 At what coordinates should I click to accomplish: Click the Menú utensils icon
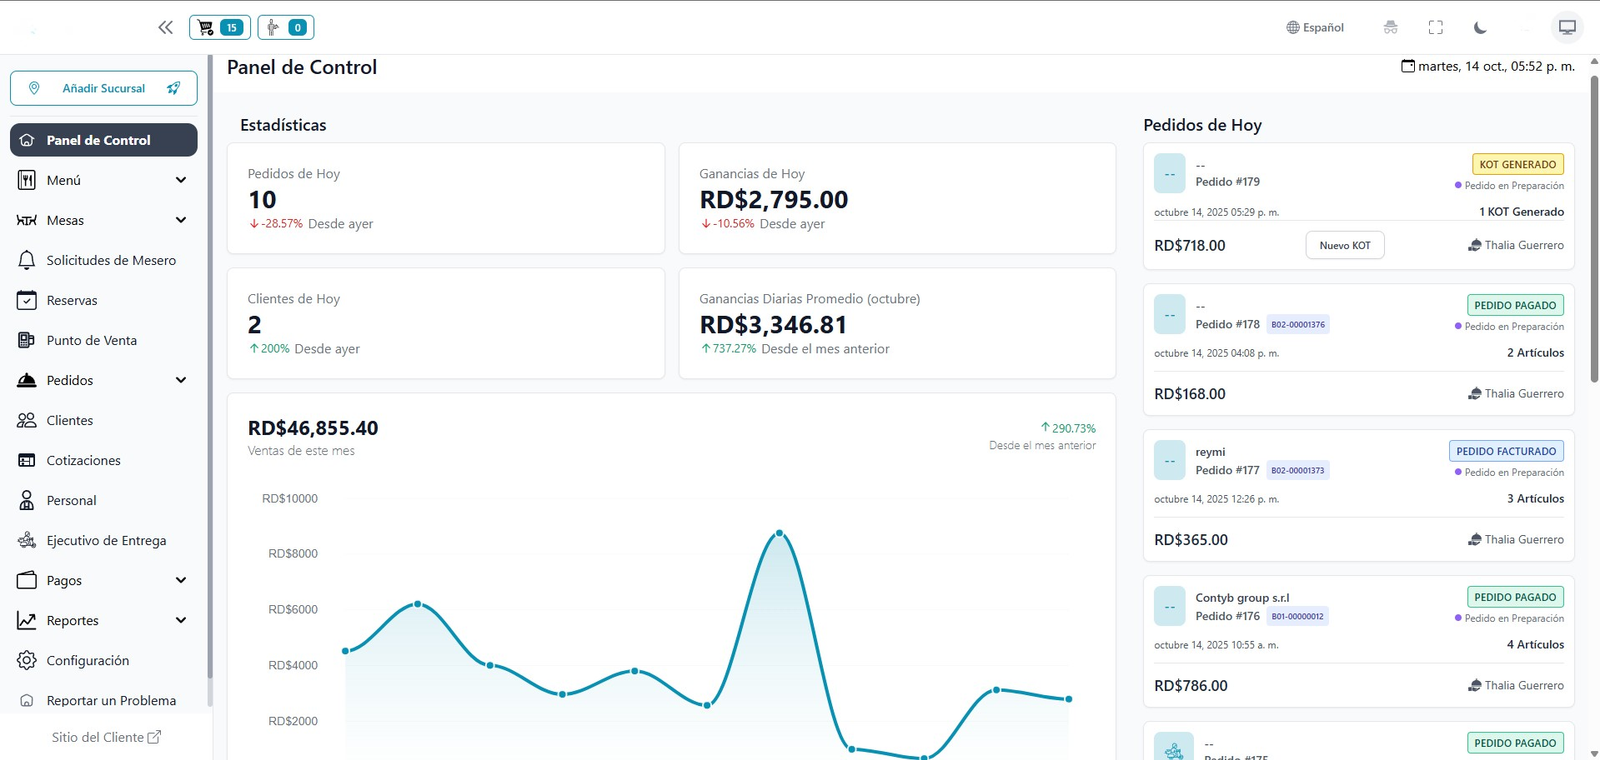point(27,180)
